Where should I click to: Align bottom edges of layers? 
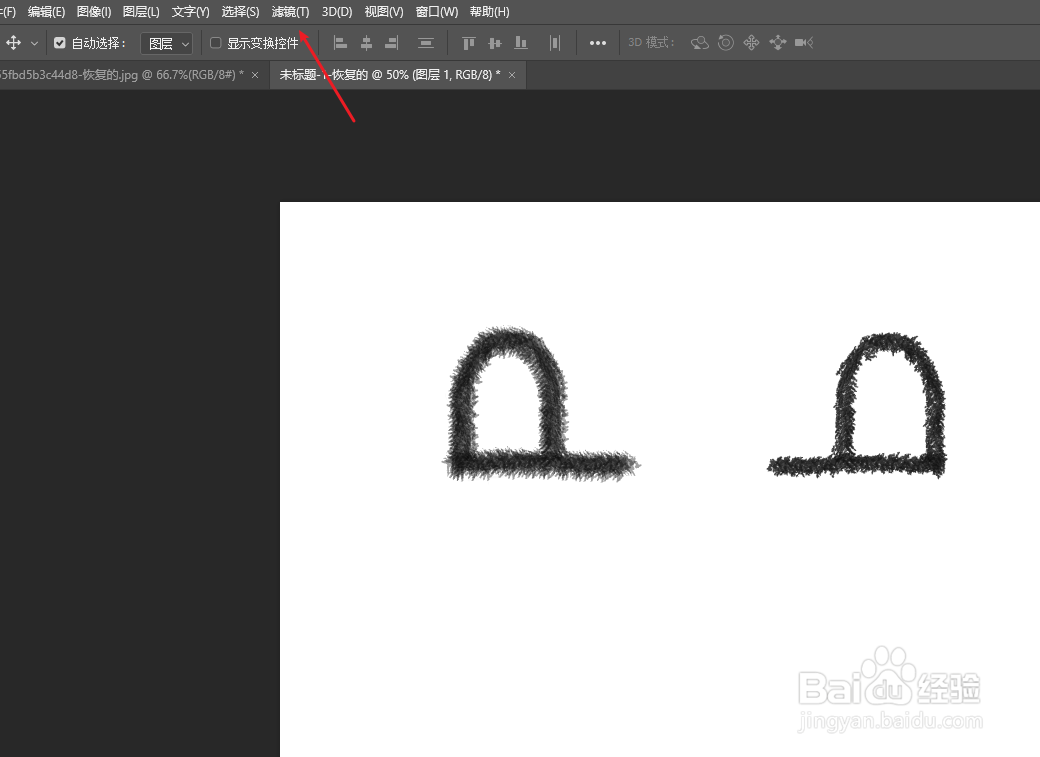point(521,43)
